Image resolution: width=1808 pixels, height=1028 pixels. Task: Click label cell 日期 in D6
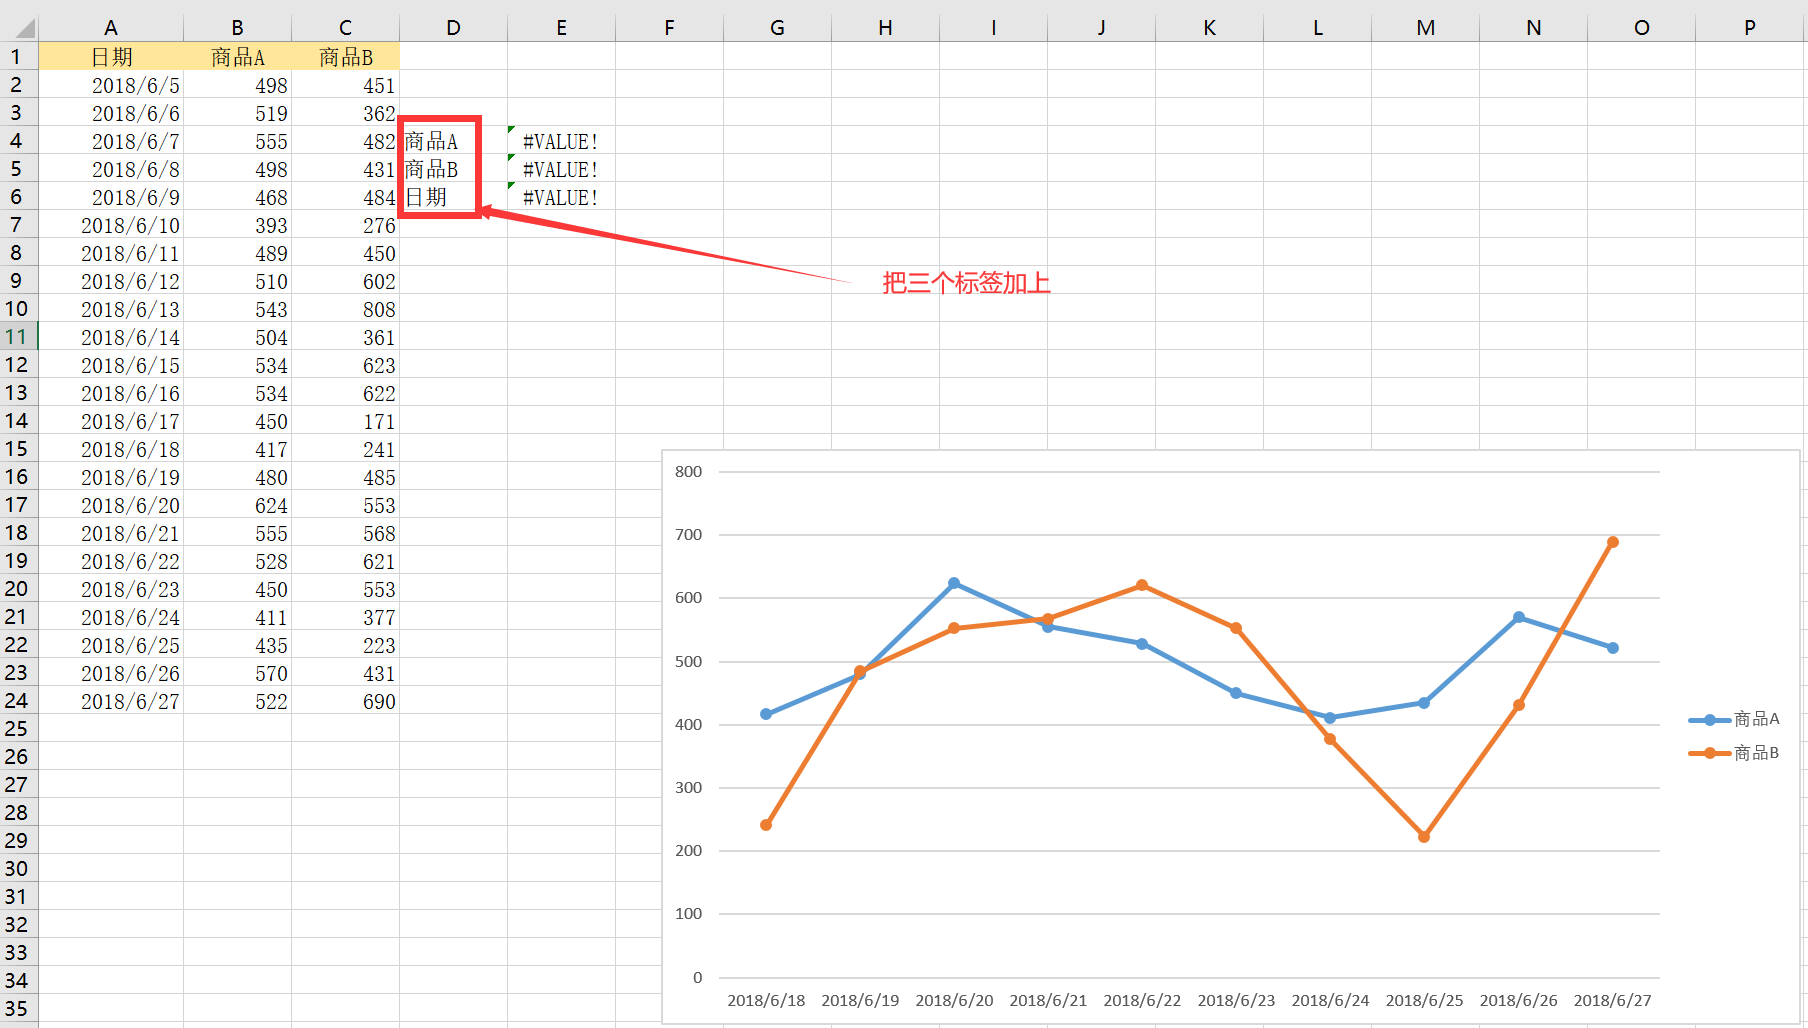pyautogui.click(x=453, y=197)
